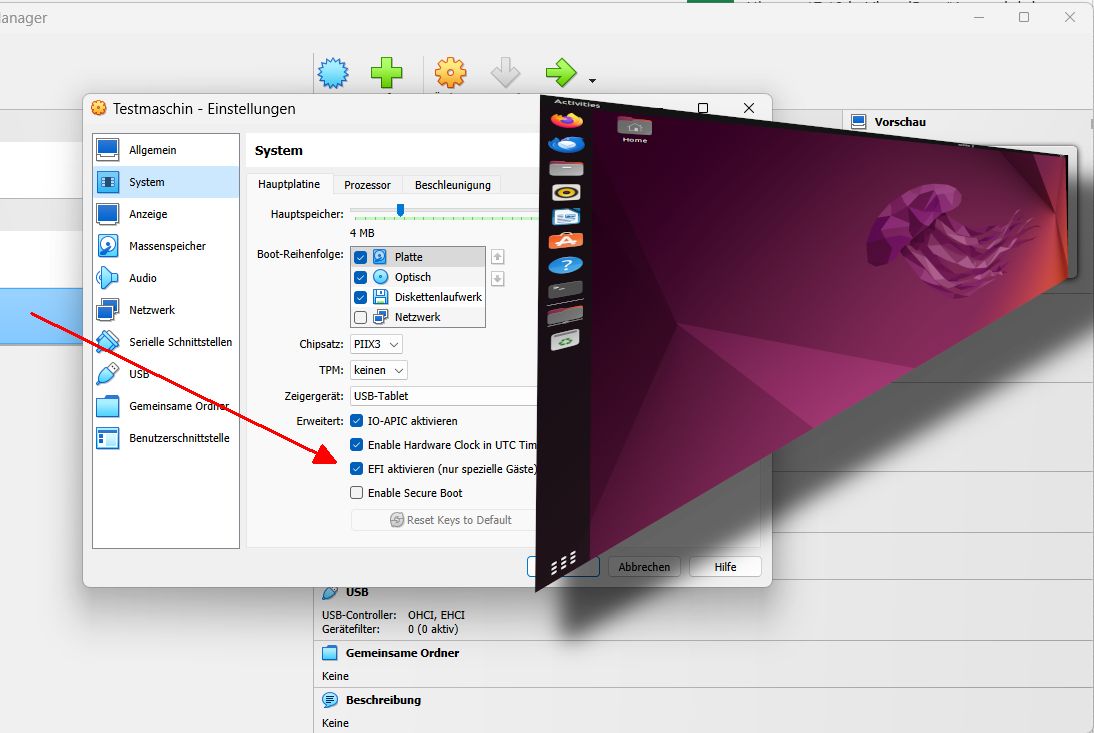Screen dimensions: 1094x733
Task: Click the Abbrechen button
Action: (x=644, y=566)
